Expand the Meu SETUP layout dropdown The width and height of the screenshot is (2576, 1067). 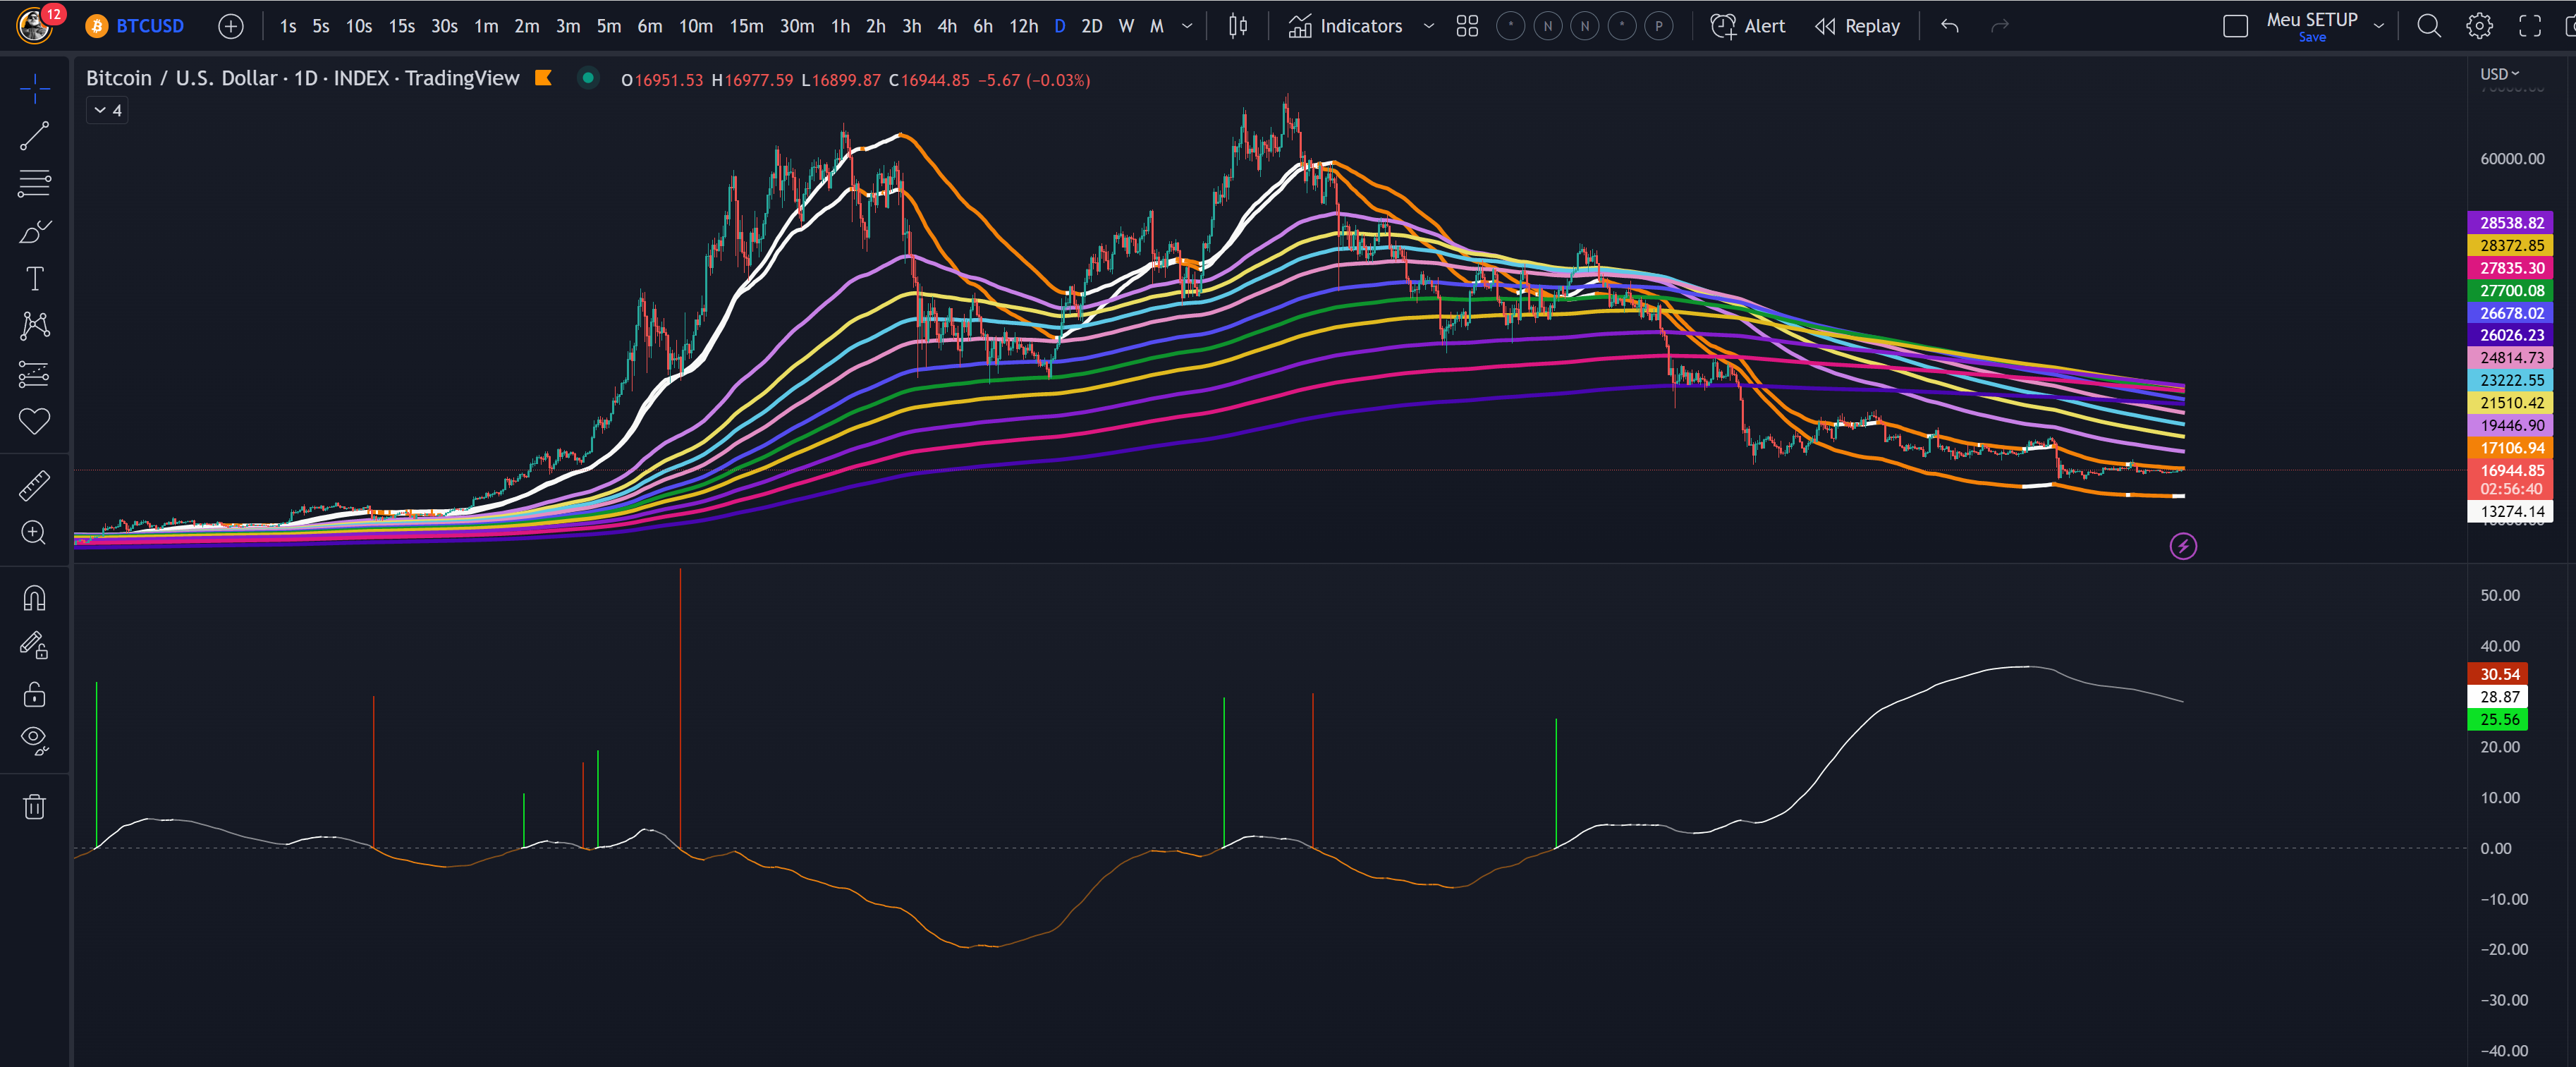(2379, 26)
